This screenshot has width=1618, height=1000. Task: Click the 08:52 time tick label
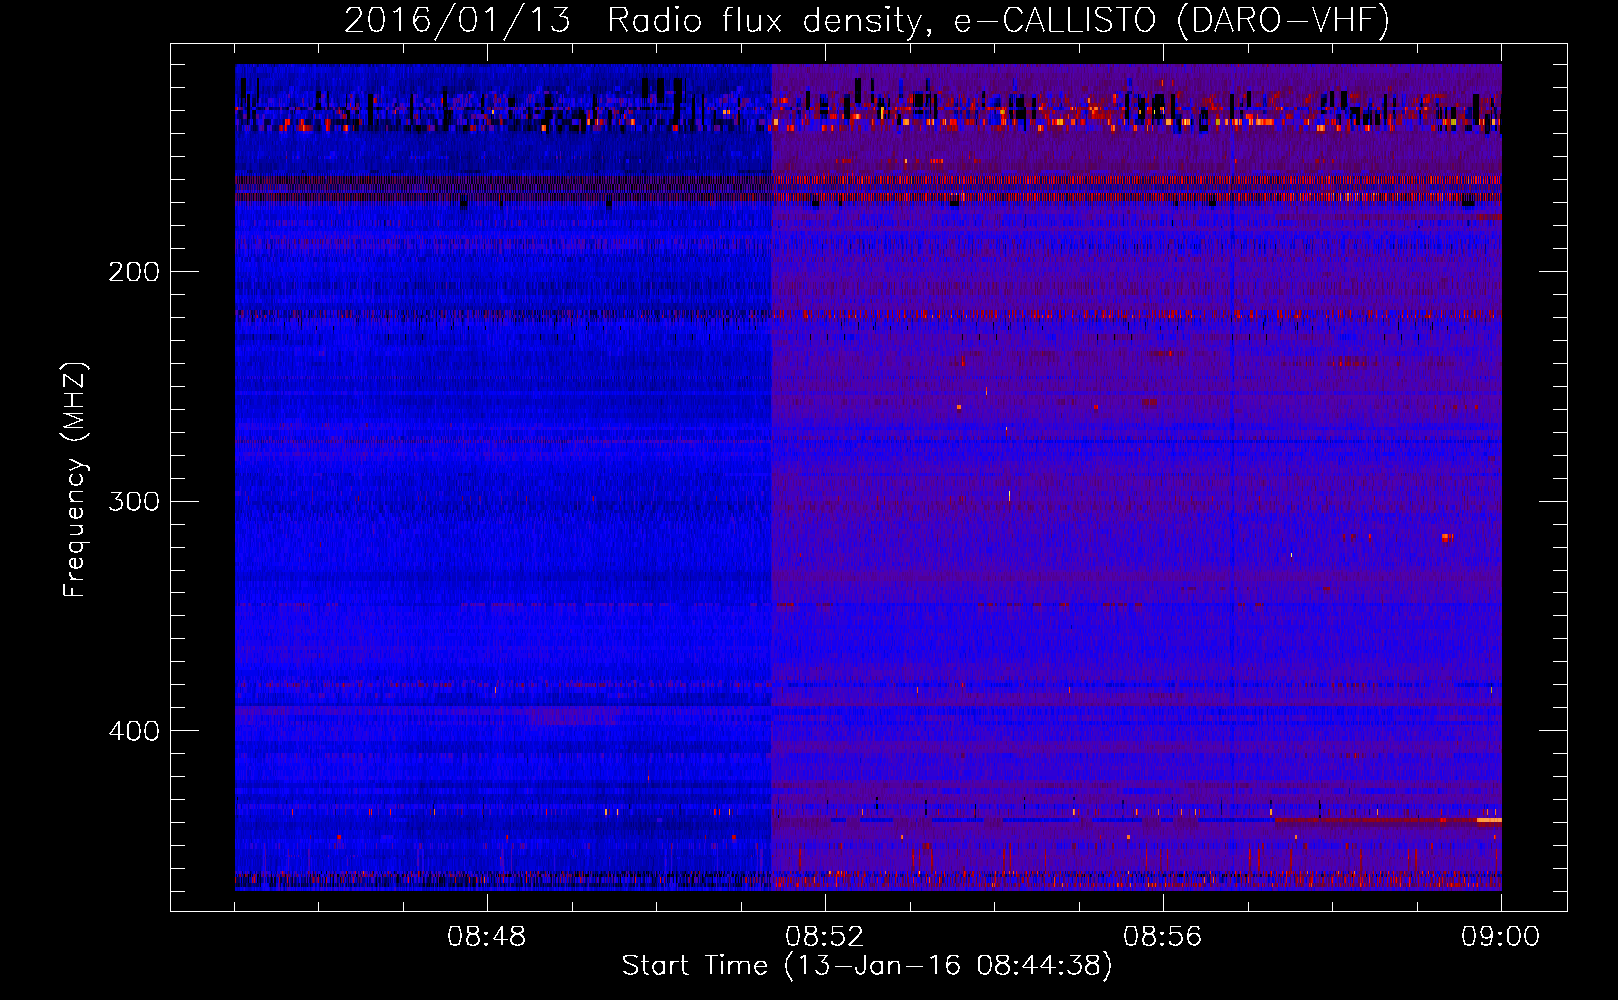pyautogui.click(x=824, y=937)
